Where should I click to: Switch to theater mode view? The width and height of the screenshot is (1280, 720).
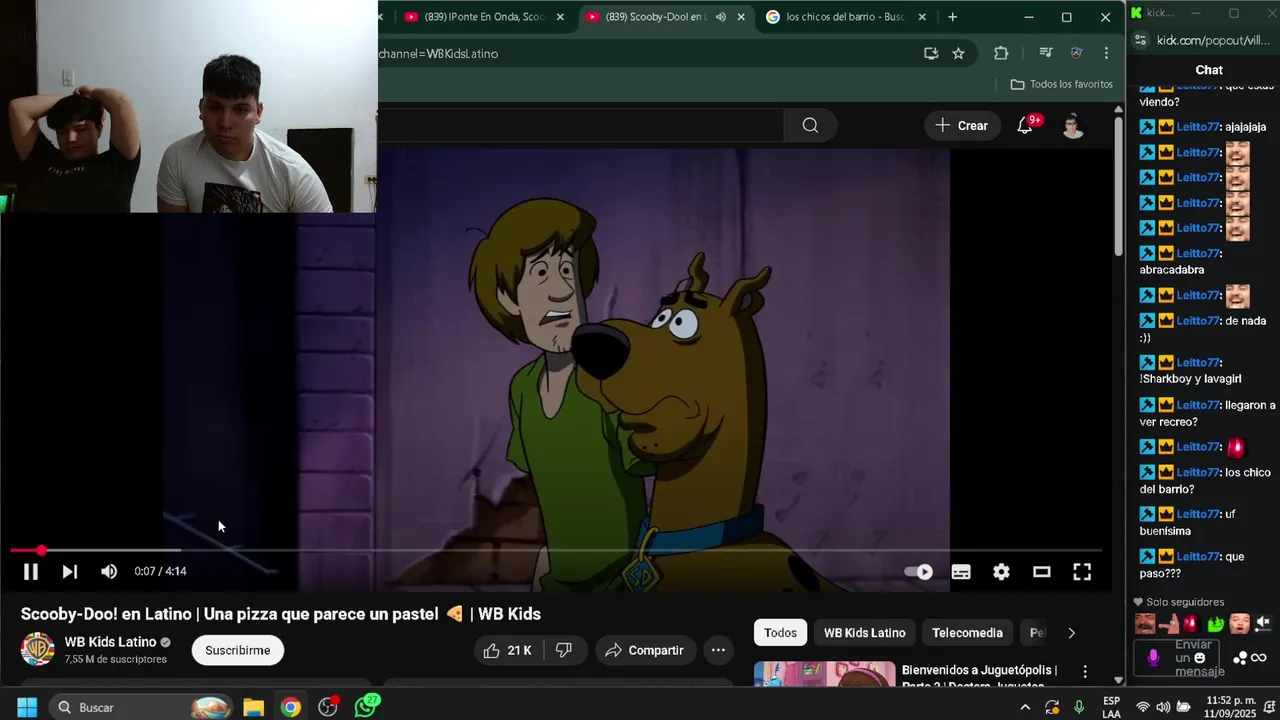[x=1041, y=572]
